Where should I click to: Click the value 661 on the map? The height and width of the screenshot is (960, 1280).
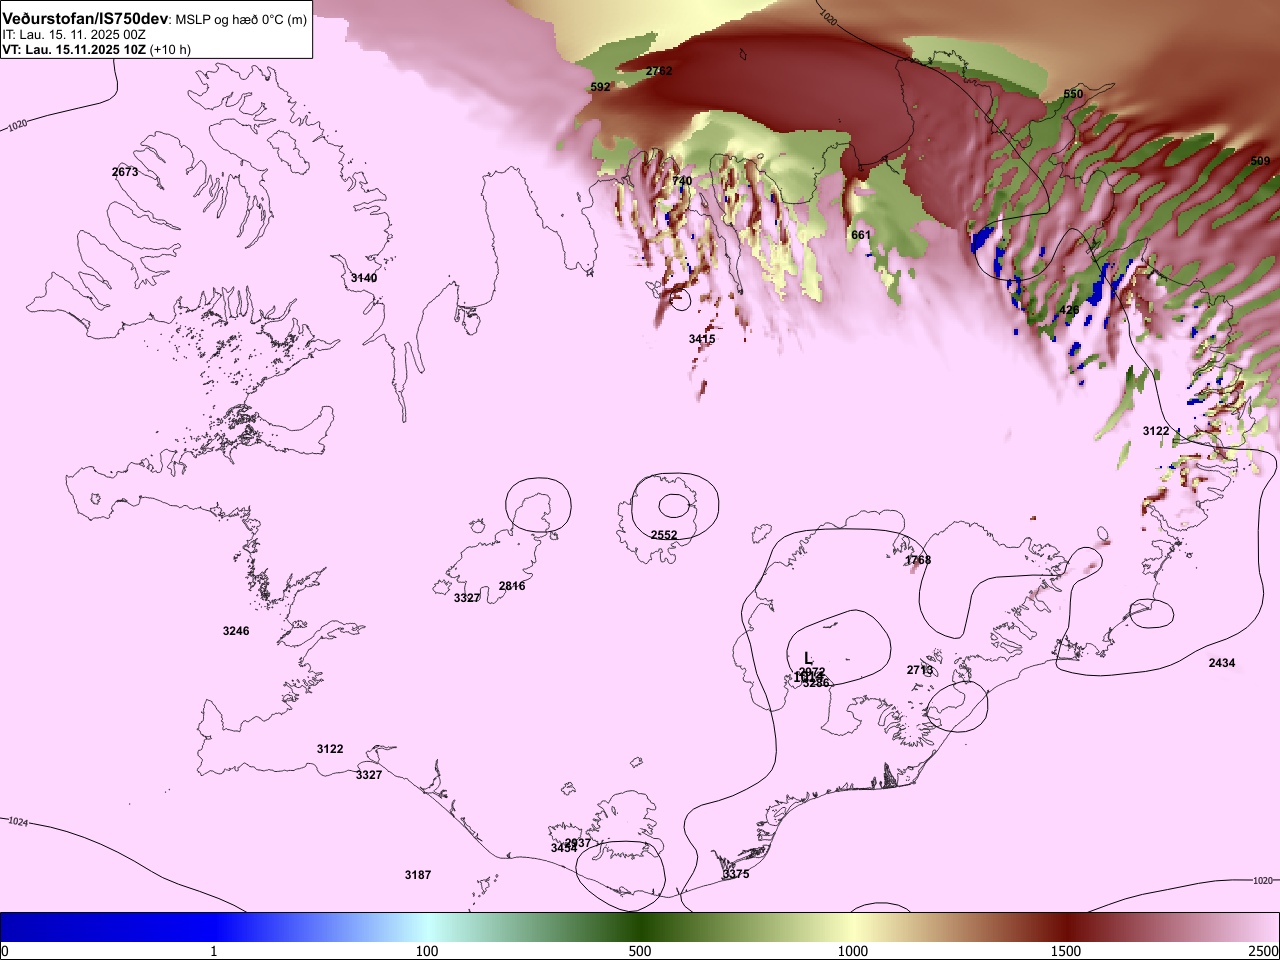coord(861,235)
